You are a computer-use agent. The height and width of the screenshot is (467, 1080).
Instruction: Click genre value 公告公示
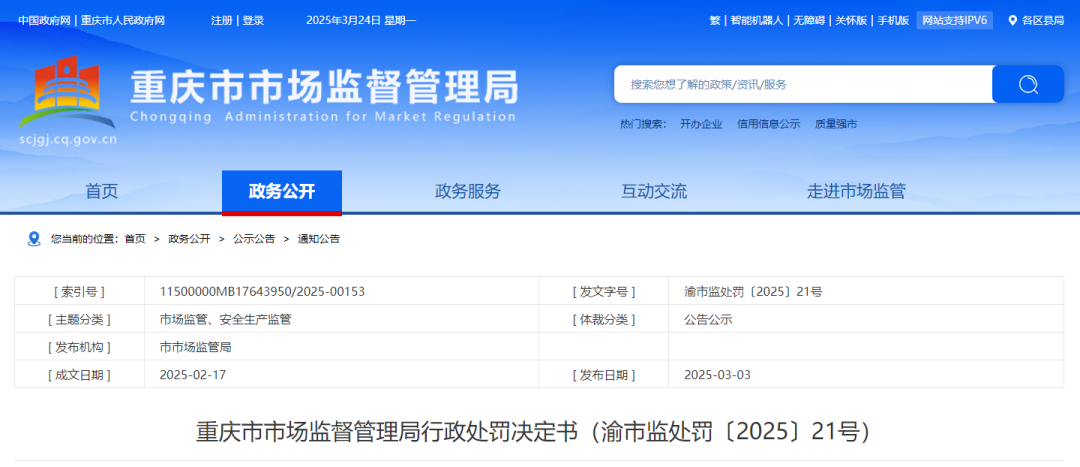click(x=708, y=320)
